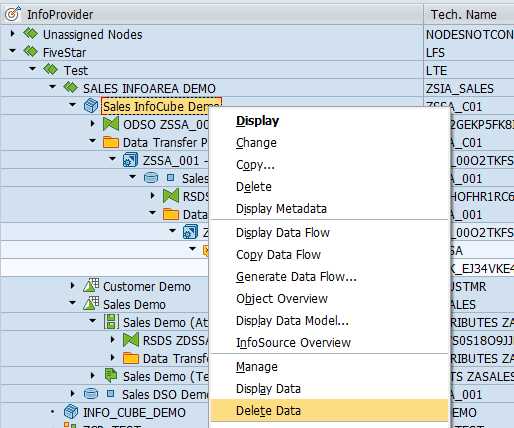This screenshot has width=514, height=428.
Task: Click the INFO_CUBE_DEMO cube icon
Action: (x=71, y=412)
